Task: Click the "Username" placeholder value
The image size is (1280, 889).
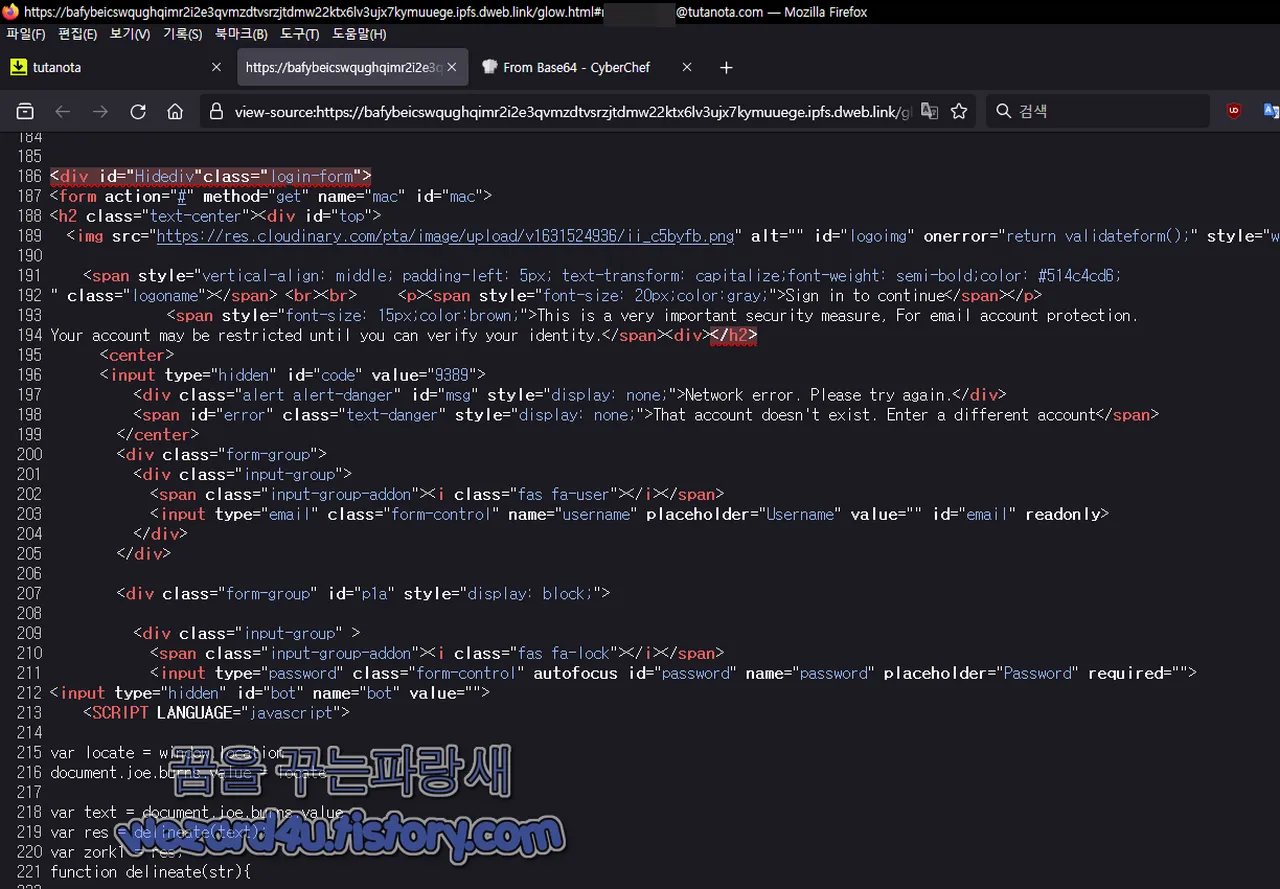Action: click(800, 514)
